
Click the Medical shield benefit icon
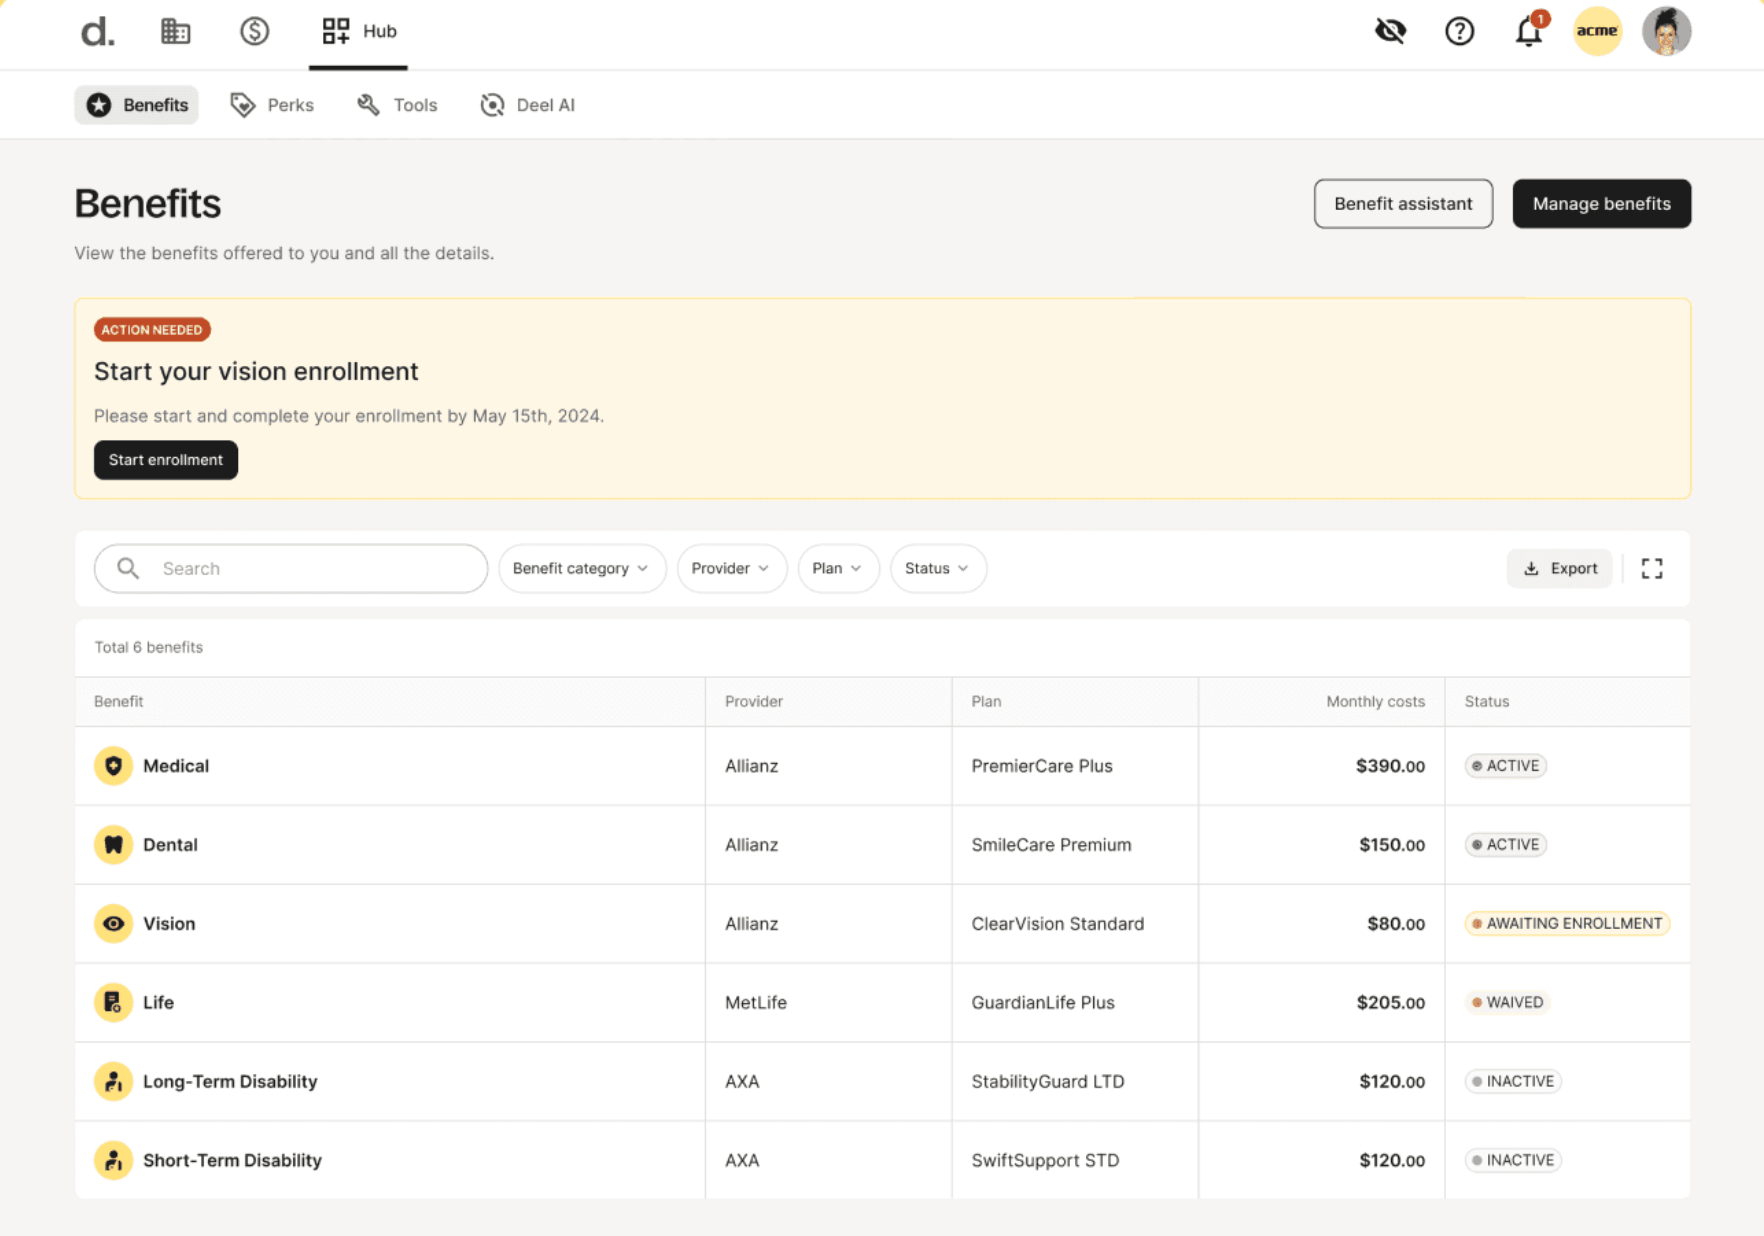[x=113, y=765]
